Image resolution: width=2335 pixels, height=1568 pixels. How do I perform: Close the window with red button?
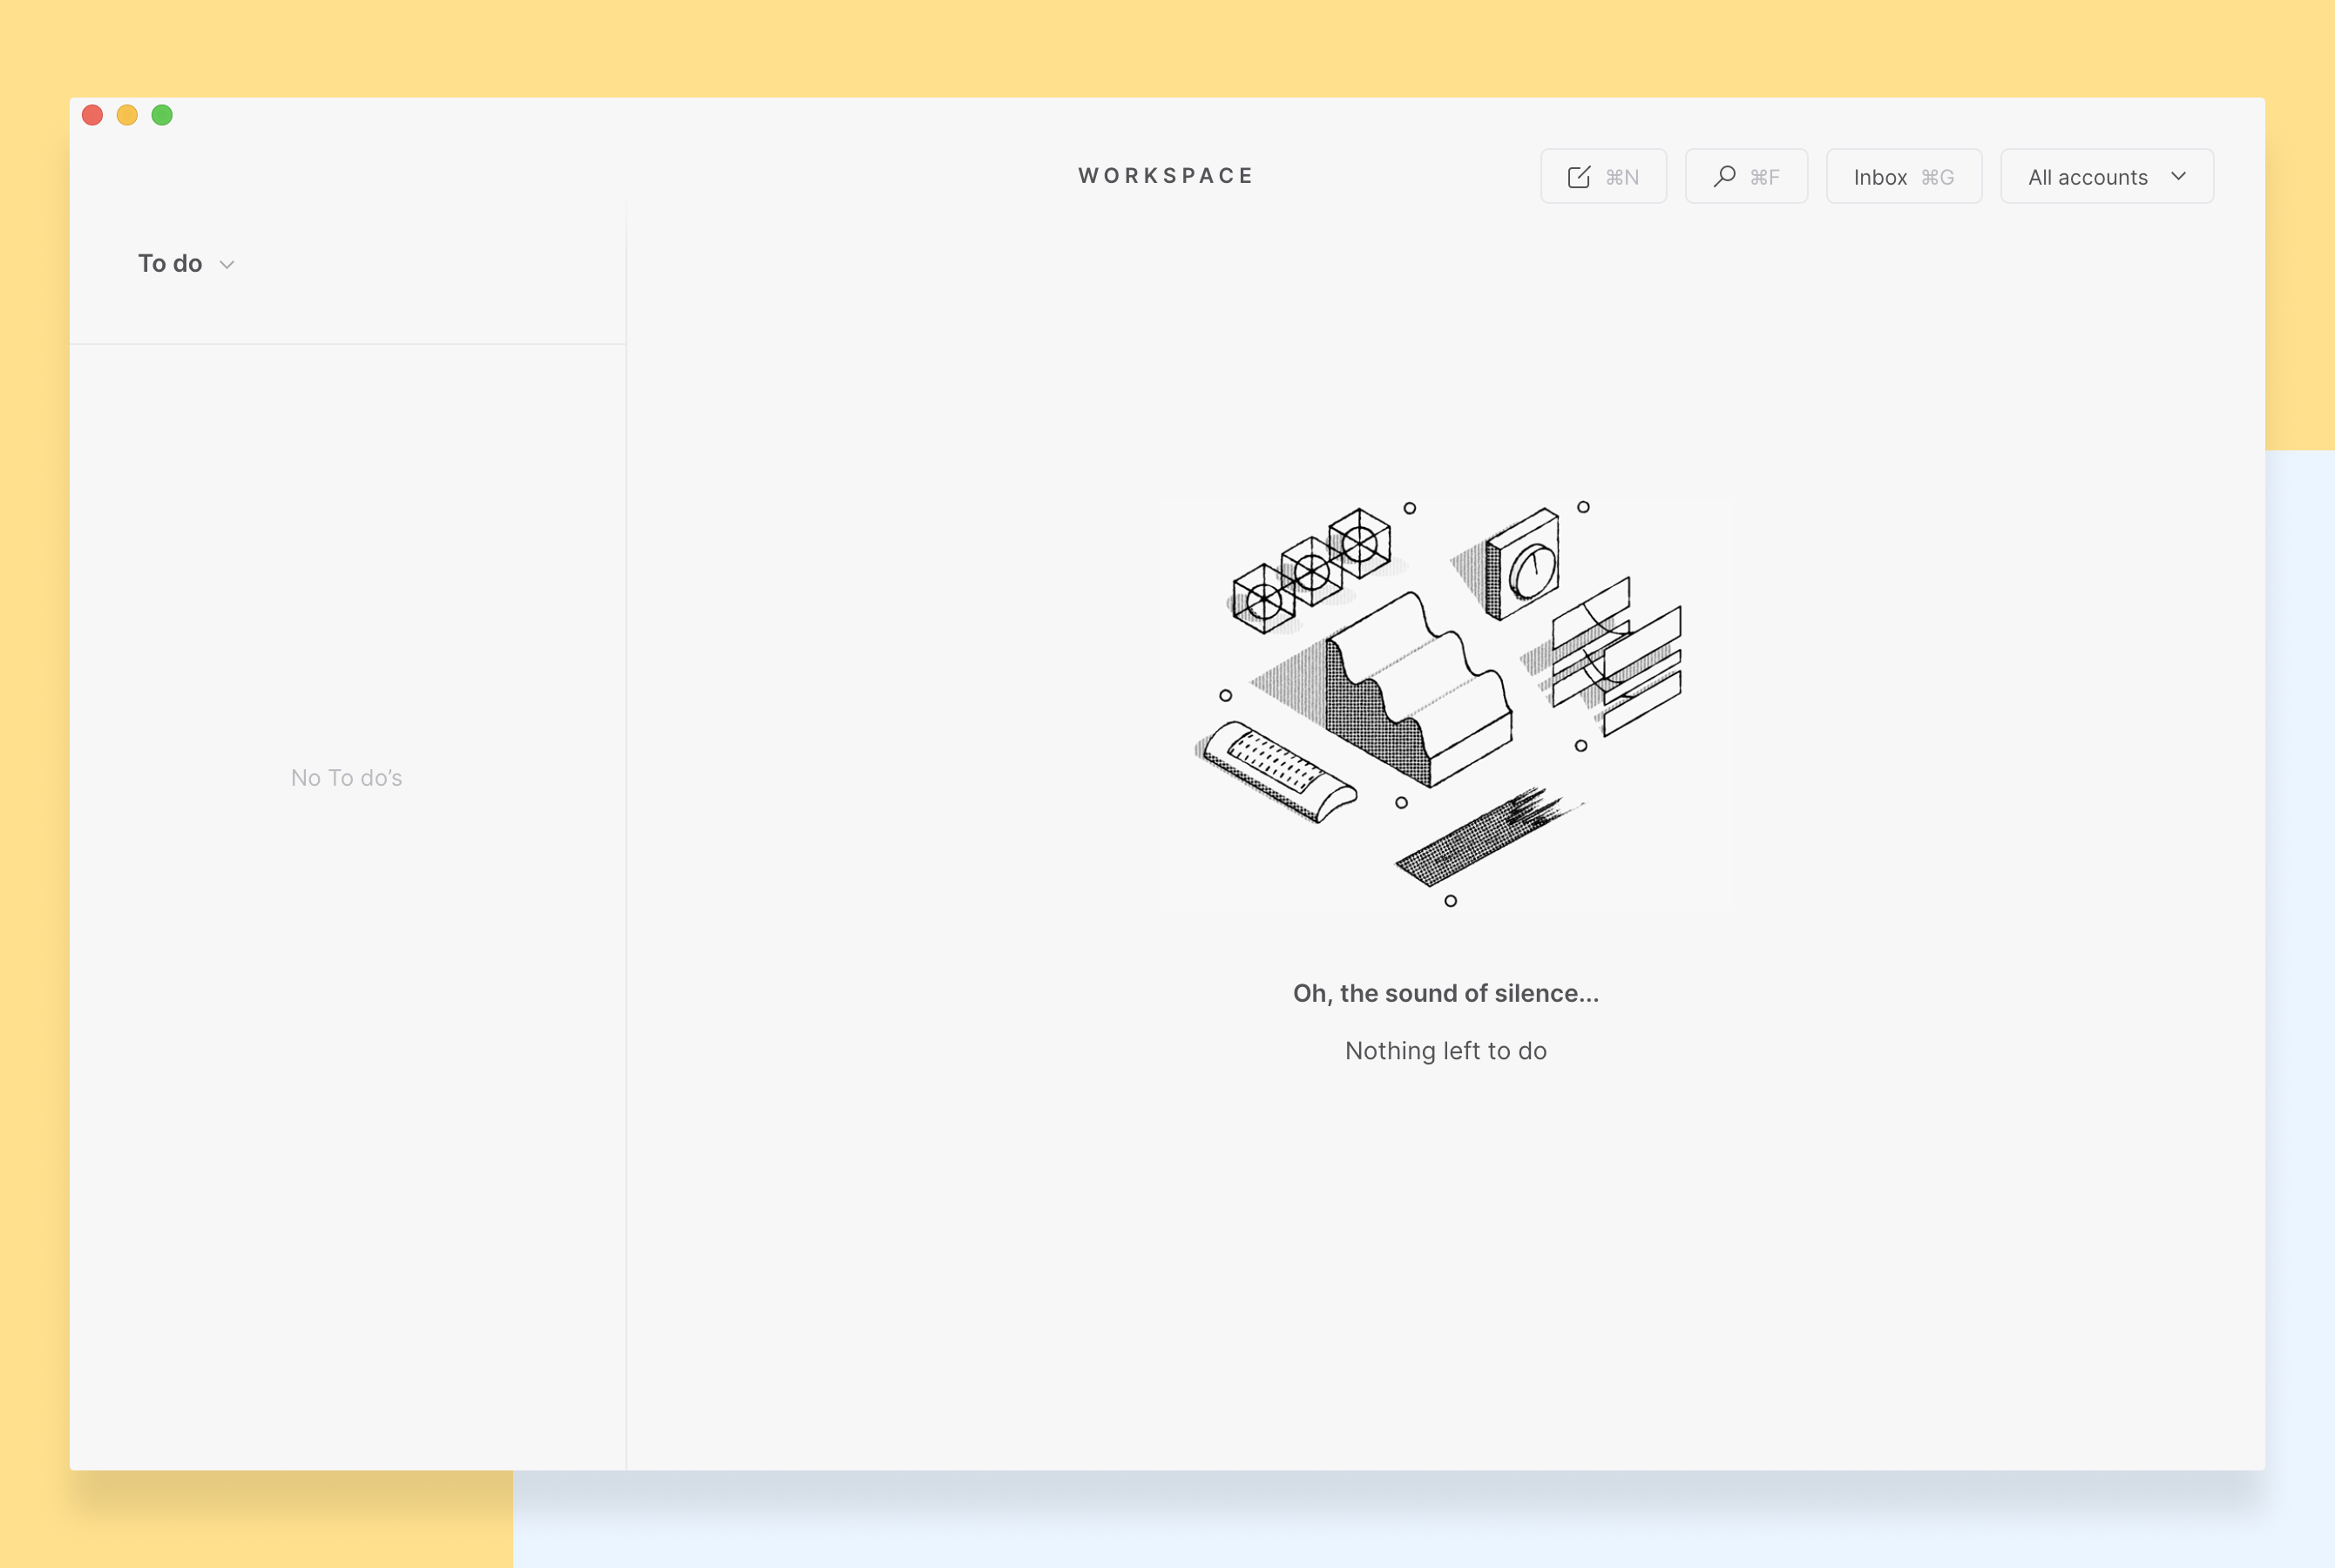92,115
